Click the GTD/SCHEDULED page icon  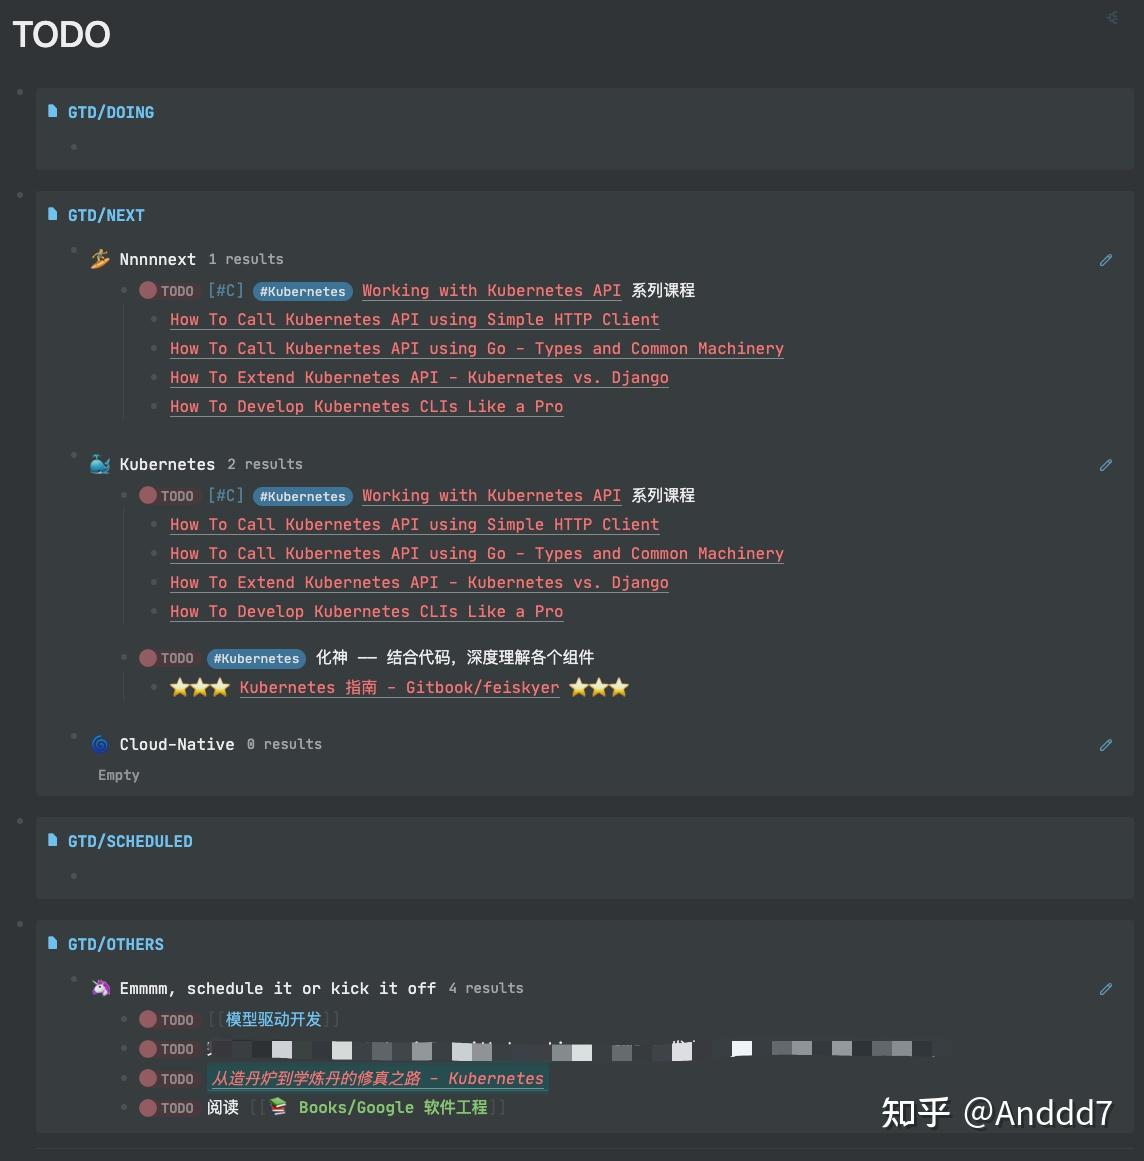[x=53, y=840]
